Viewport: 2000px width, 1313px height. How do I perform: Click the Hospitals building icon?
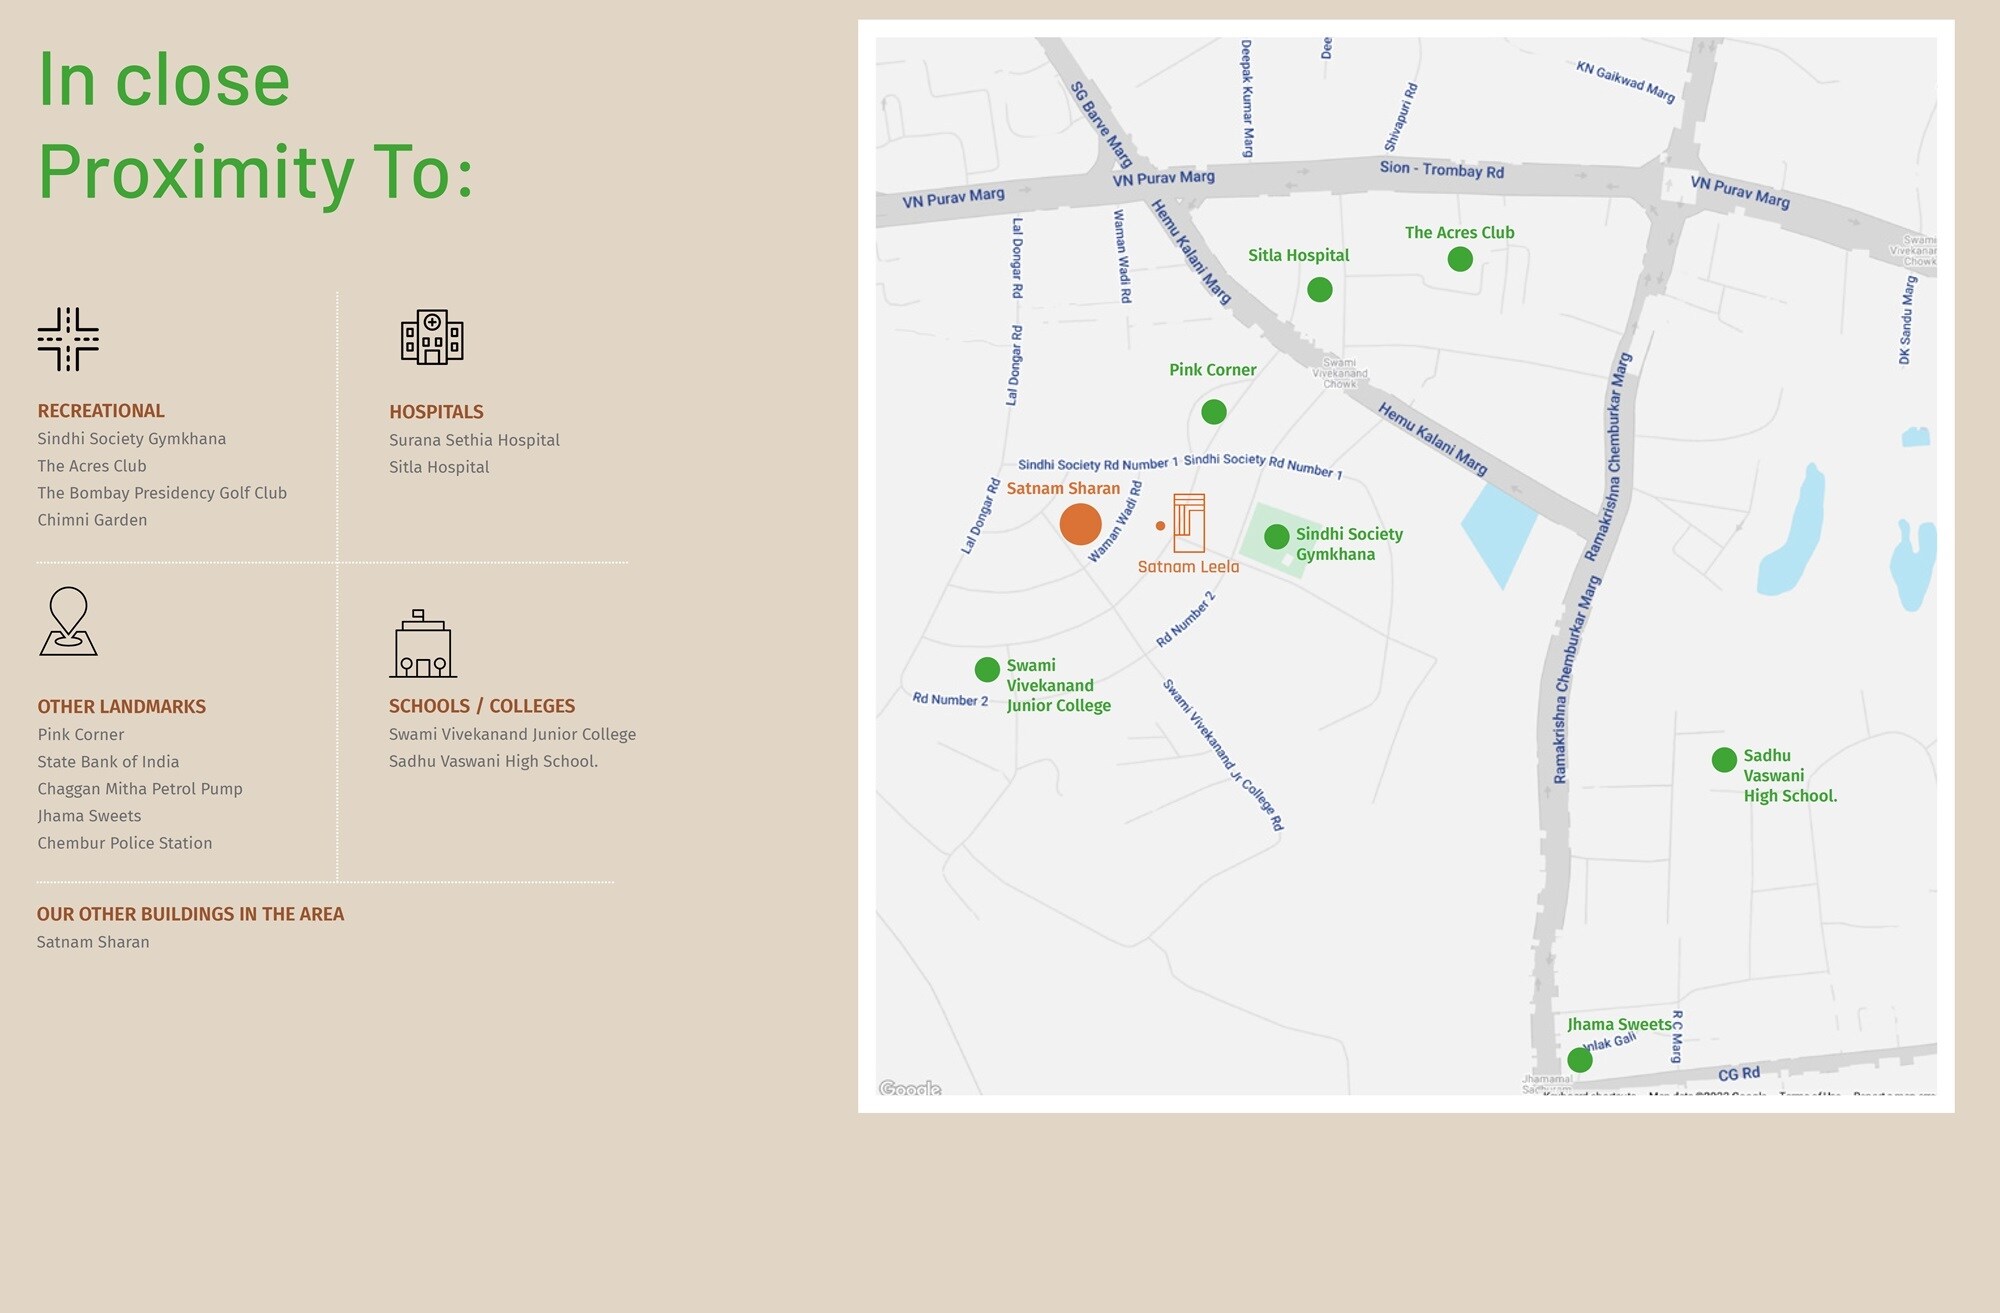tap(432, 337)
